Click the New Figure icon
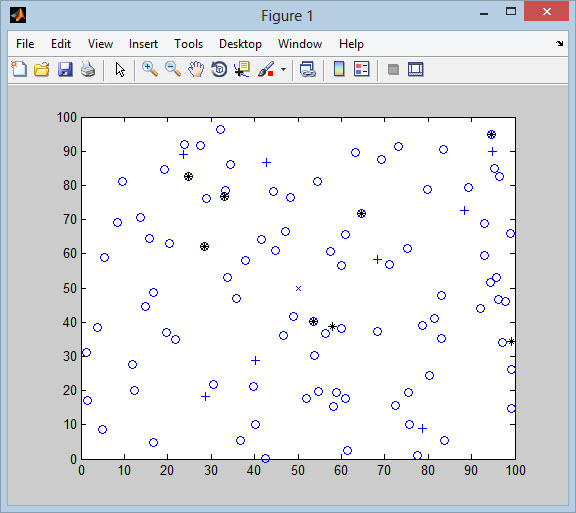Viewport: 576px width, 513px height. pyautogui.click(x=19, y=69)
